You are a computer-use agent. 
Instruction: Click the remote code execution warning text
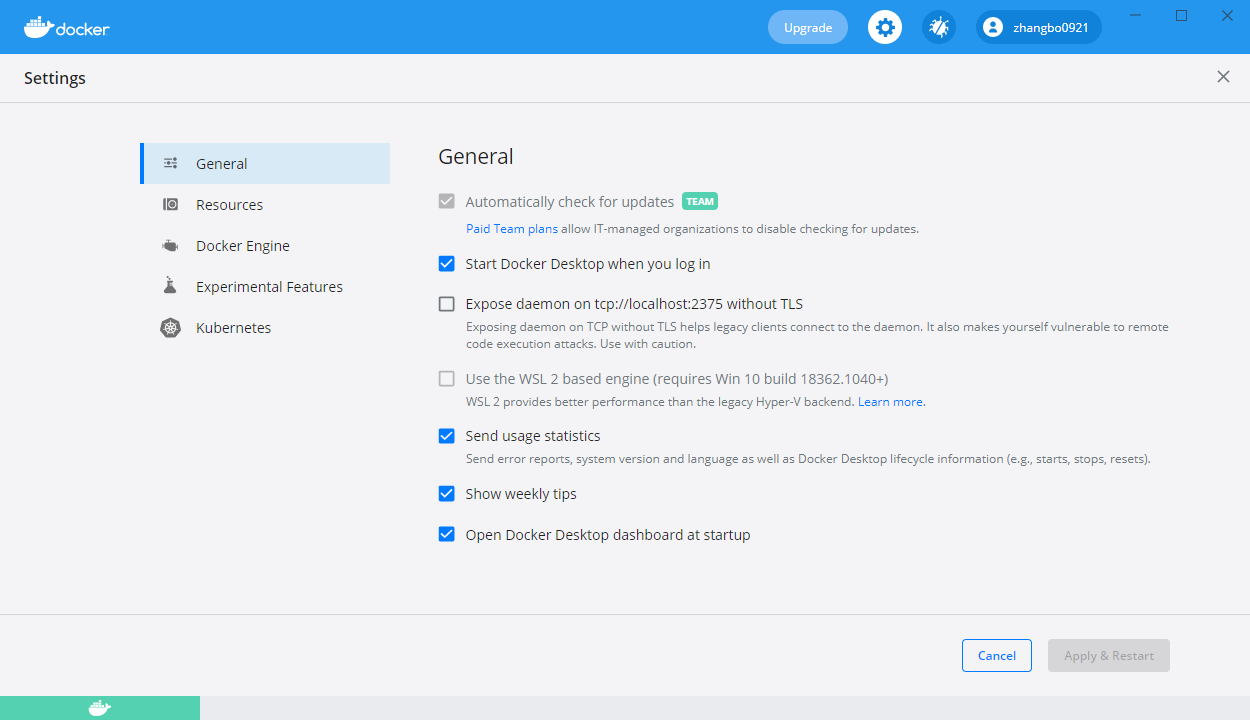click(x=817, y=335)
